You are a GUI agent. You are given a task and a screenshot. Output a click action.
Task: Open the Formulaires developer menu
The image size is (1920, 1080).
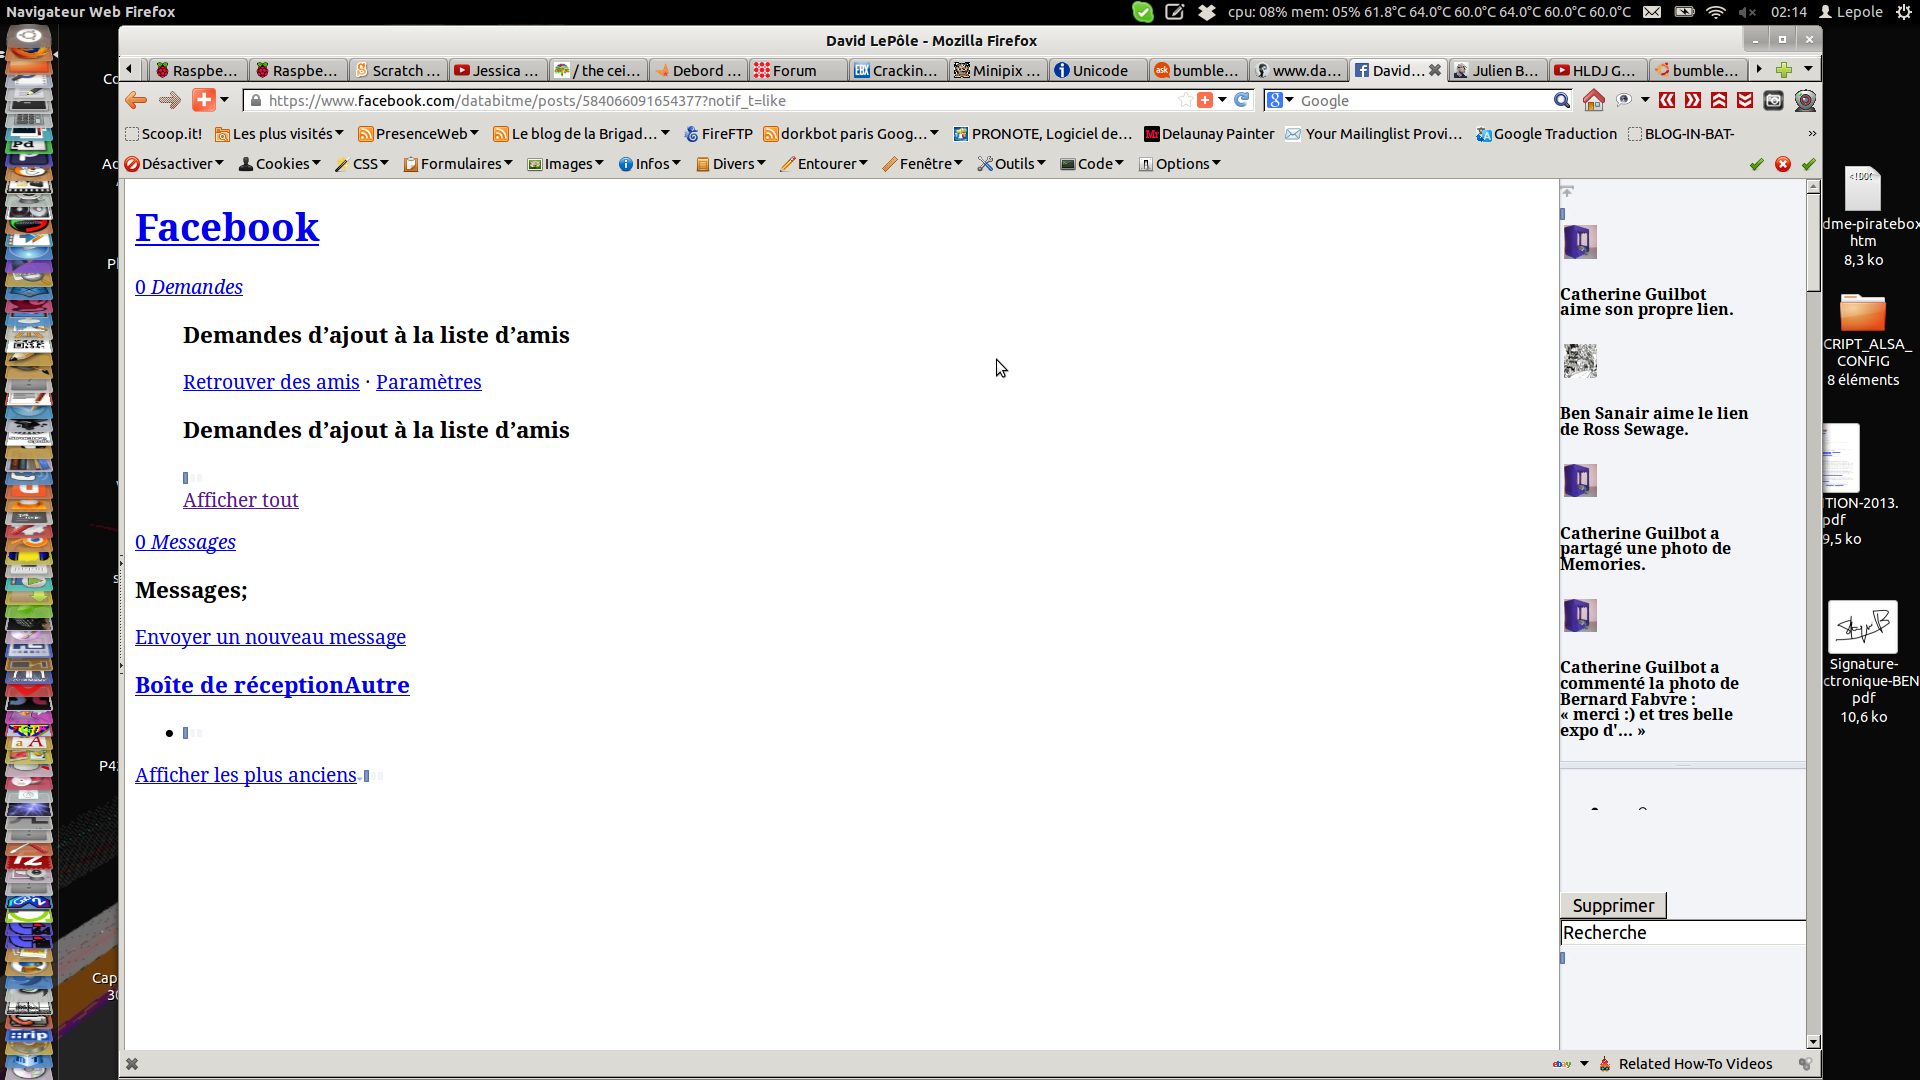[458, 164]
